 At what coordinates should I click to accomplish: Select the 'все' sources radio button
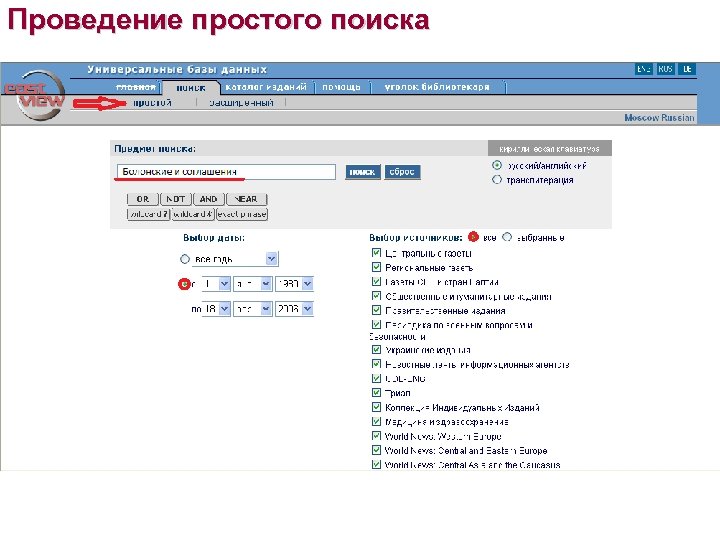(x=473, y=237)
